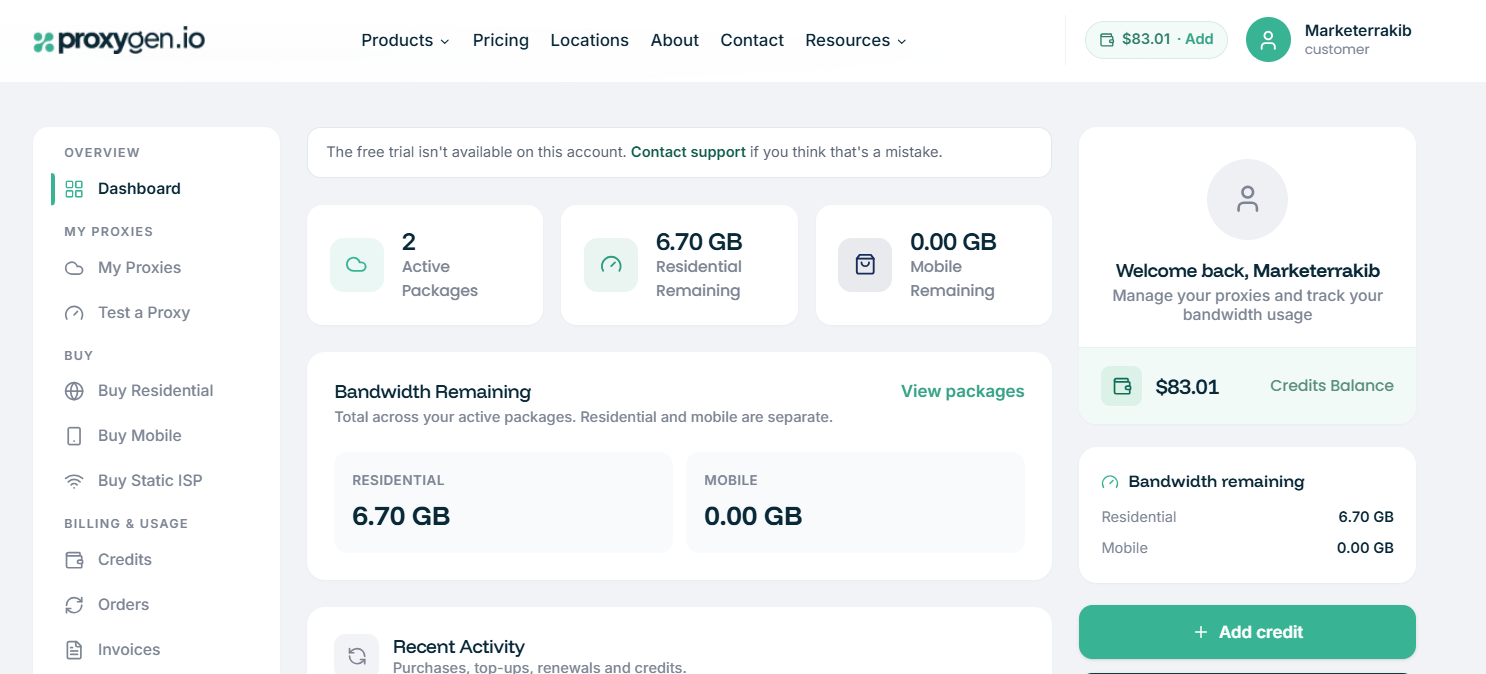Click the customer role label under the username
This screenshot has height=674, width=1486.
[x=1337, y=50]
